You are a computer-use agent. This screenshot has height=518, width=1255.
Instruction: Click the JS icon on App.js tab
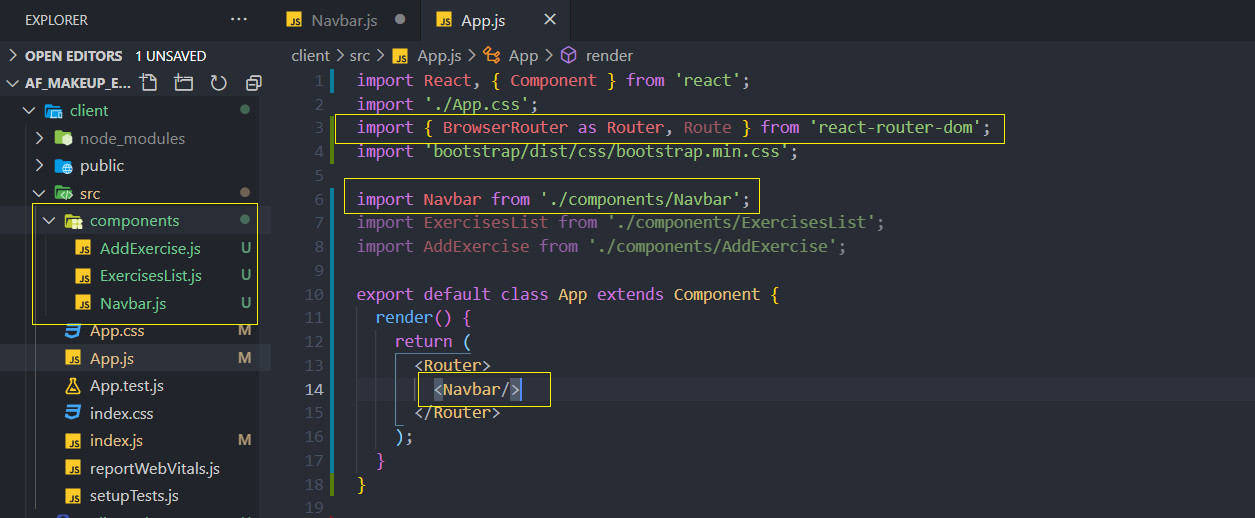pyautogui.click(x=442, y=20)
